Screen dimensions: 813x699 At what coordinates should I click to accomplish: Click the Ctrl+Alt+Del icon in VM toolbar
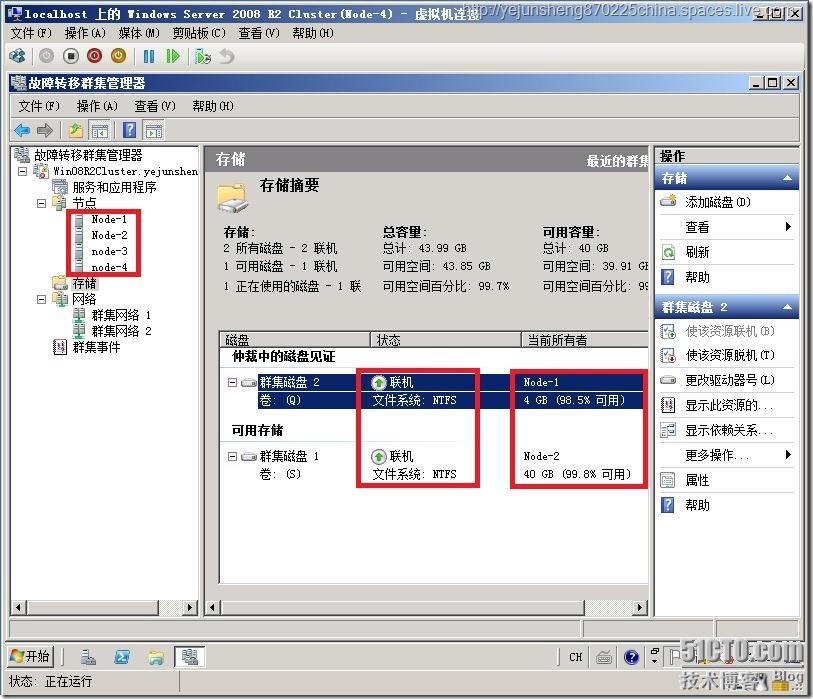point(17,56)
